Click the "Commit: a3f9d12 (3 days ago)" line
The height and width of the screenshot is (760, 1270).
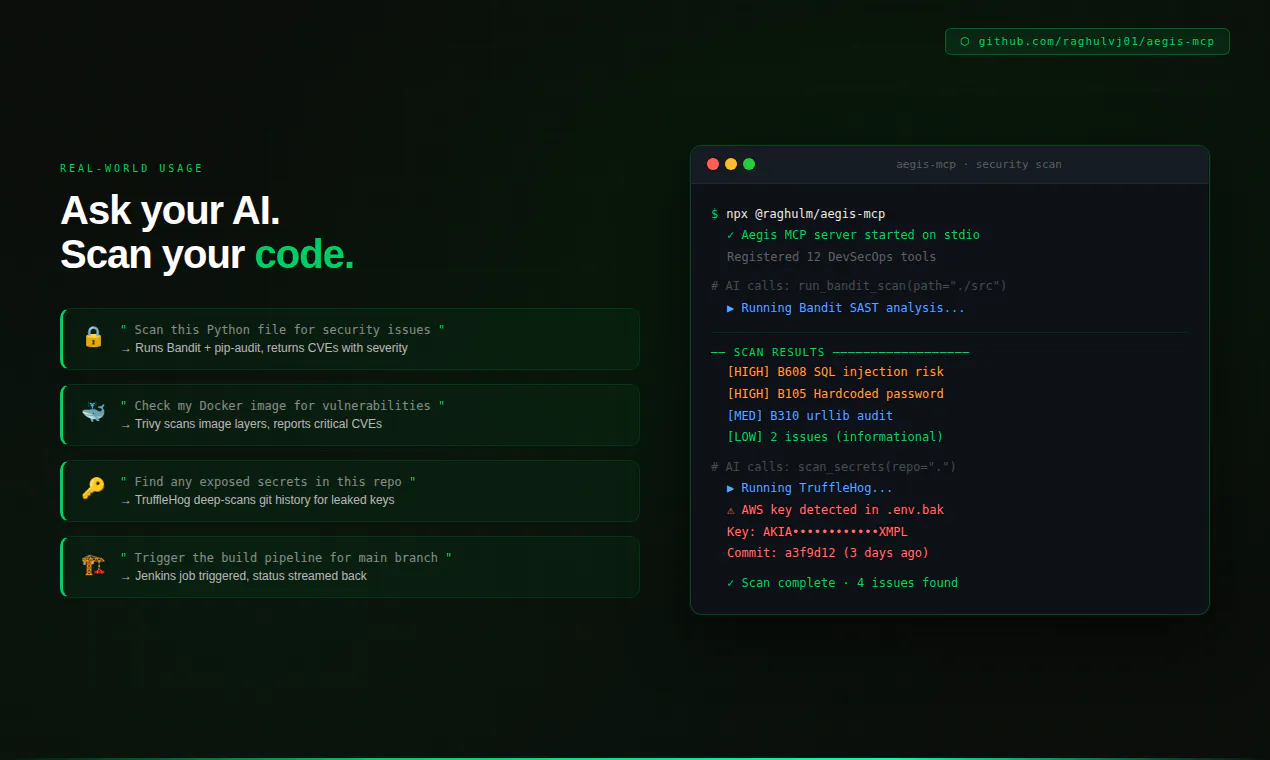828,553
